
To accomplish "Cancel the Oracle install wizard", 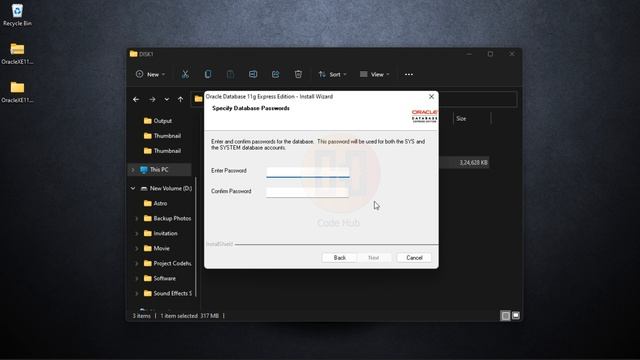I will (414, 258).
